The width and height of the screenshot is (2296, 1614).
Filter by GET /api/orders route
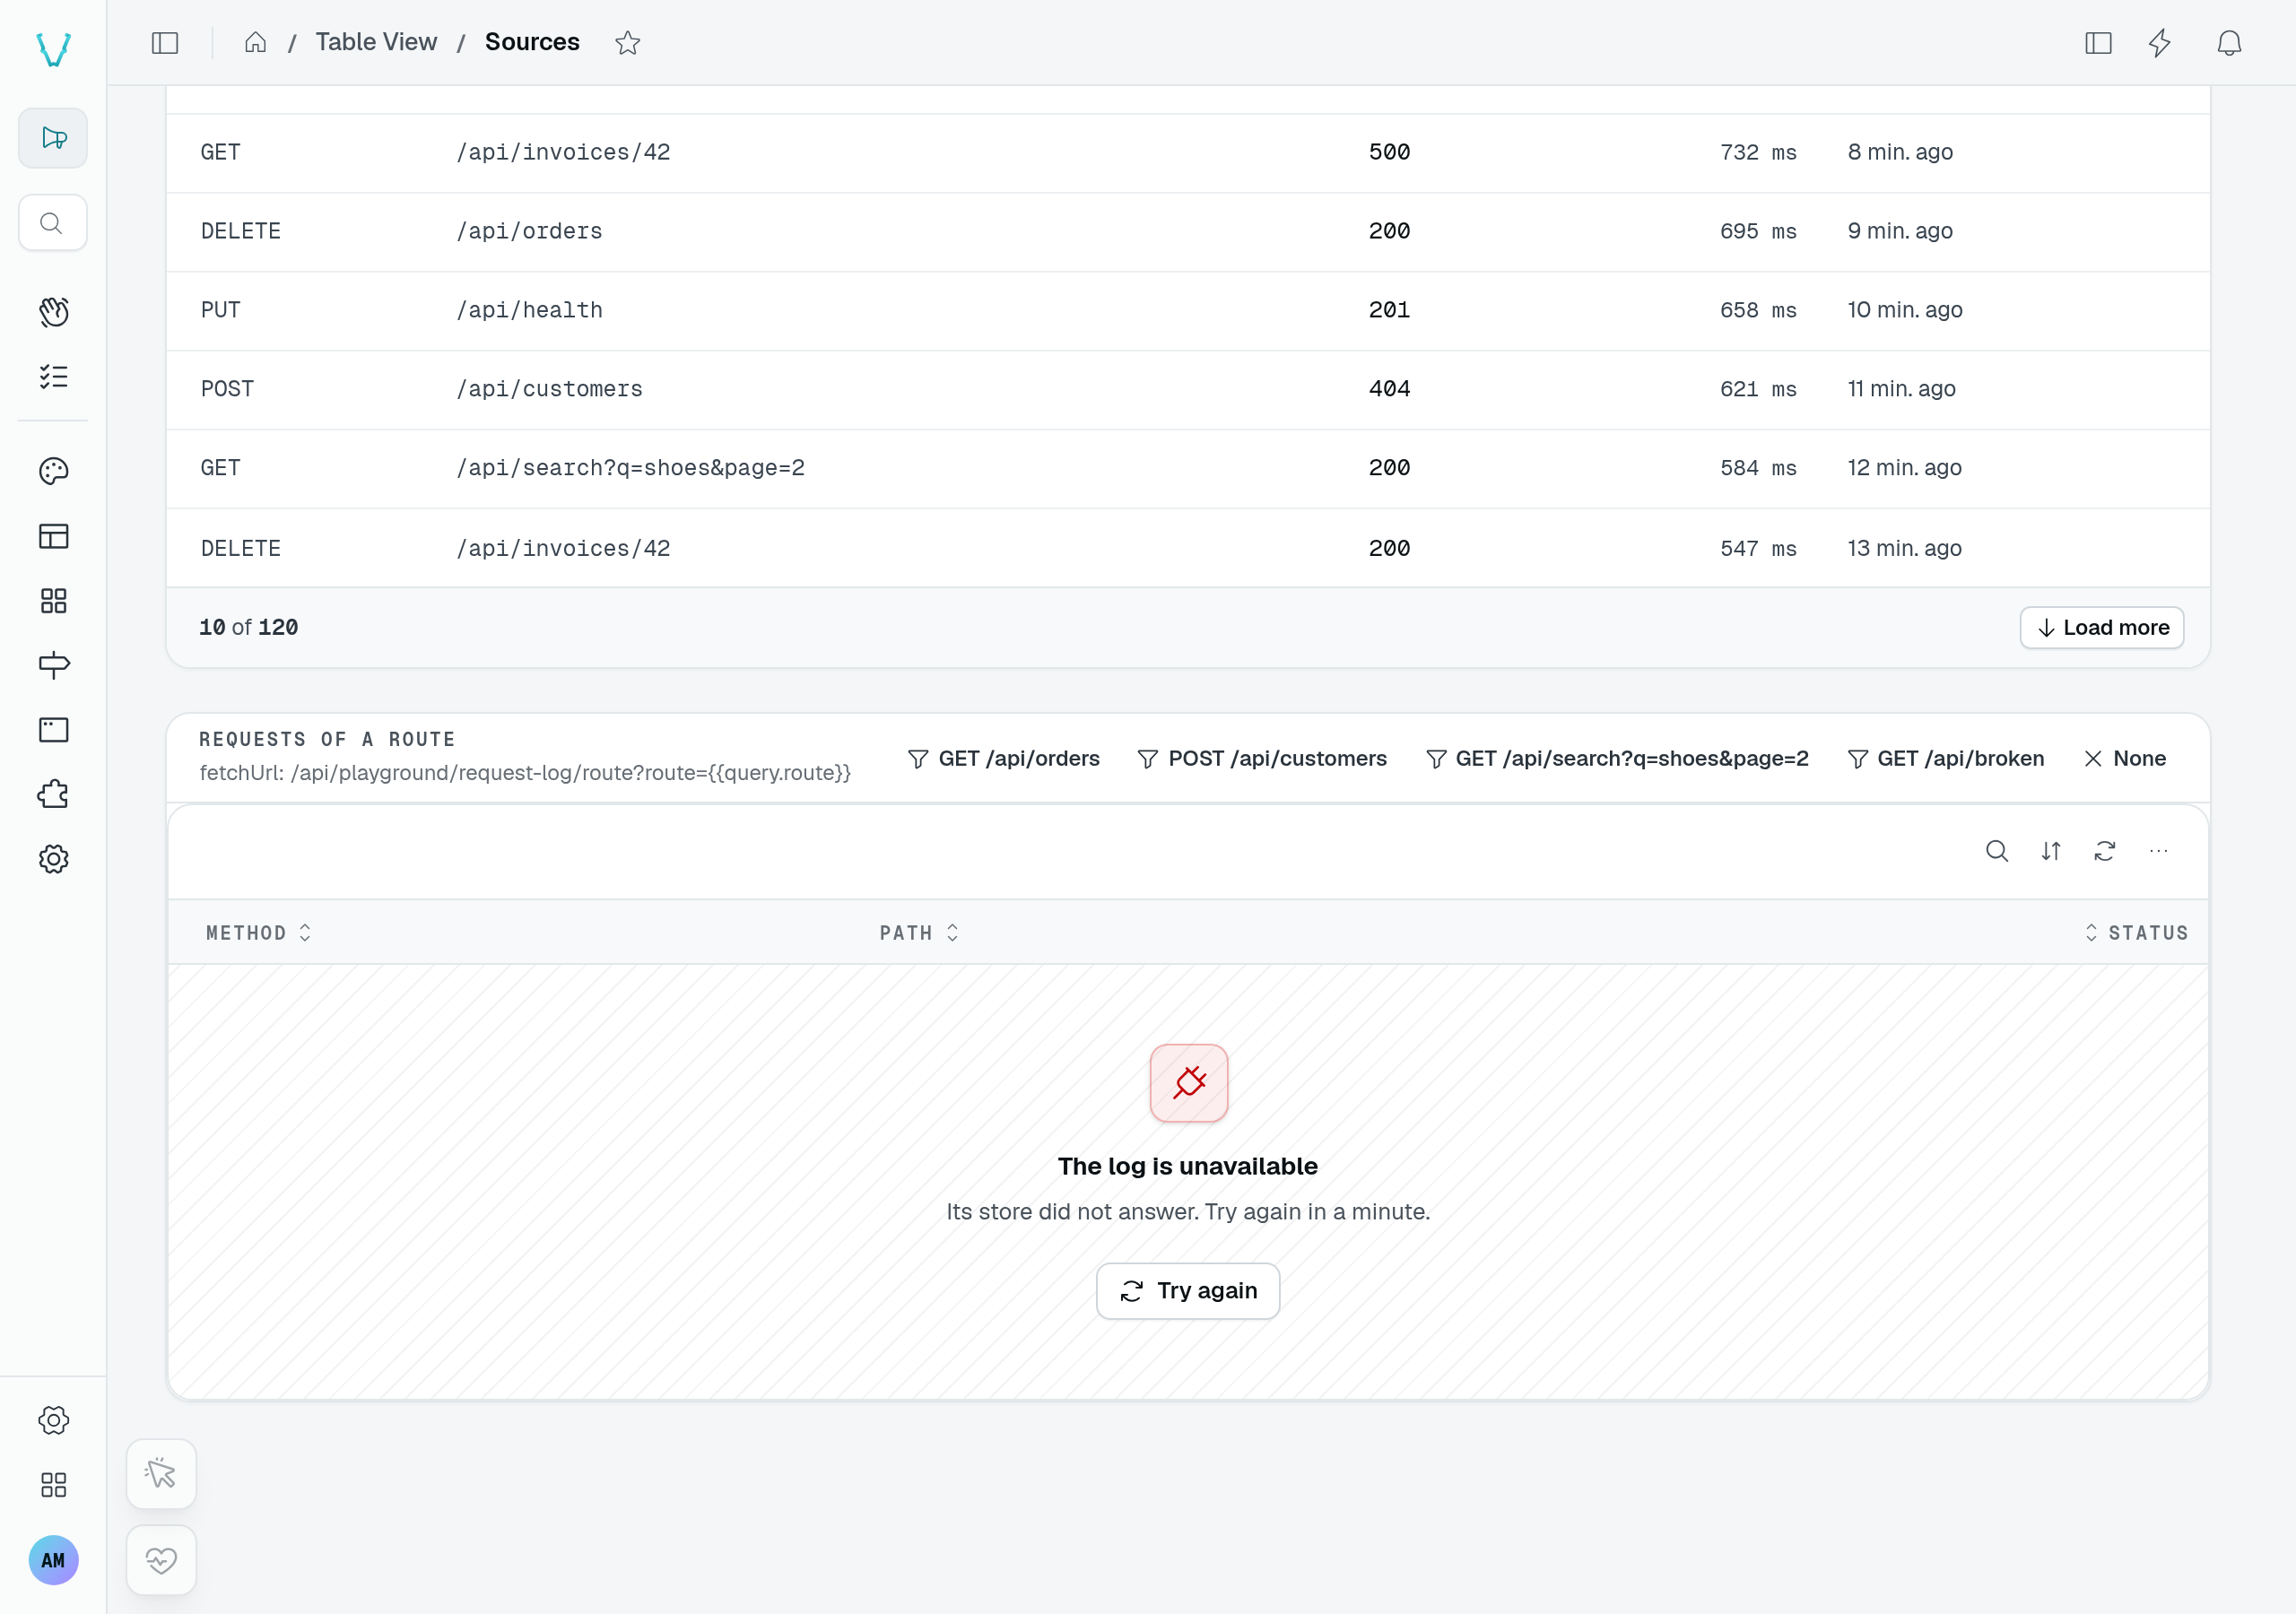click(1003, 759)
